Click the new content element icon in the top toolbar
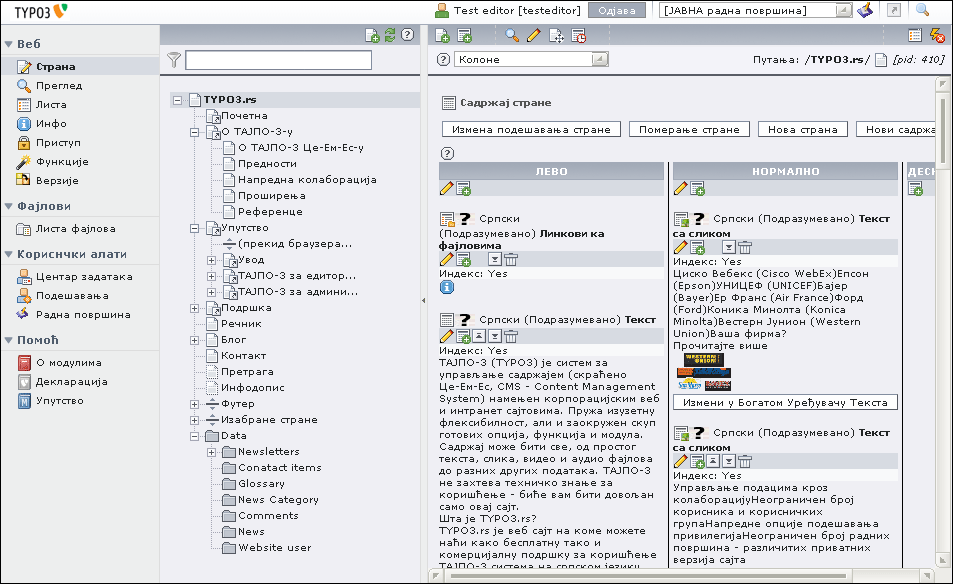 pyautogui.click(x=464, y=36)
